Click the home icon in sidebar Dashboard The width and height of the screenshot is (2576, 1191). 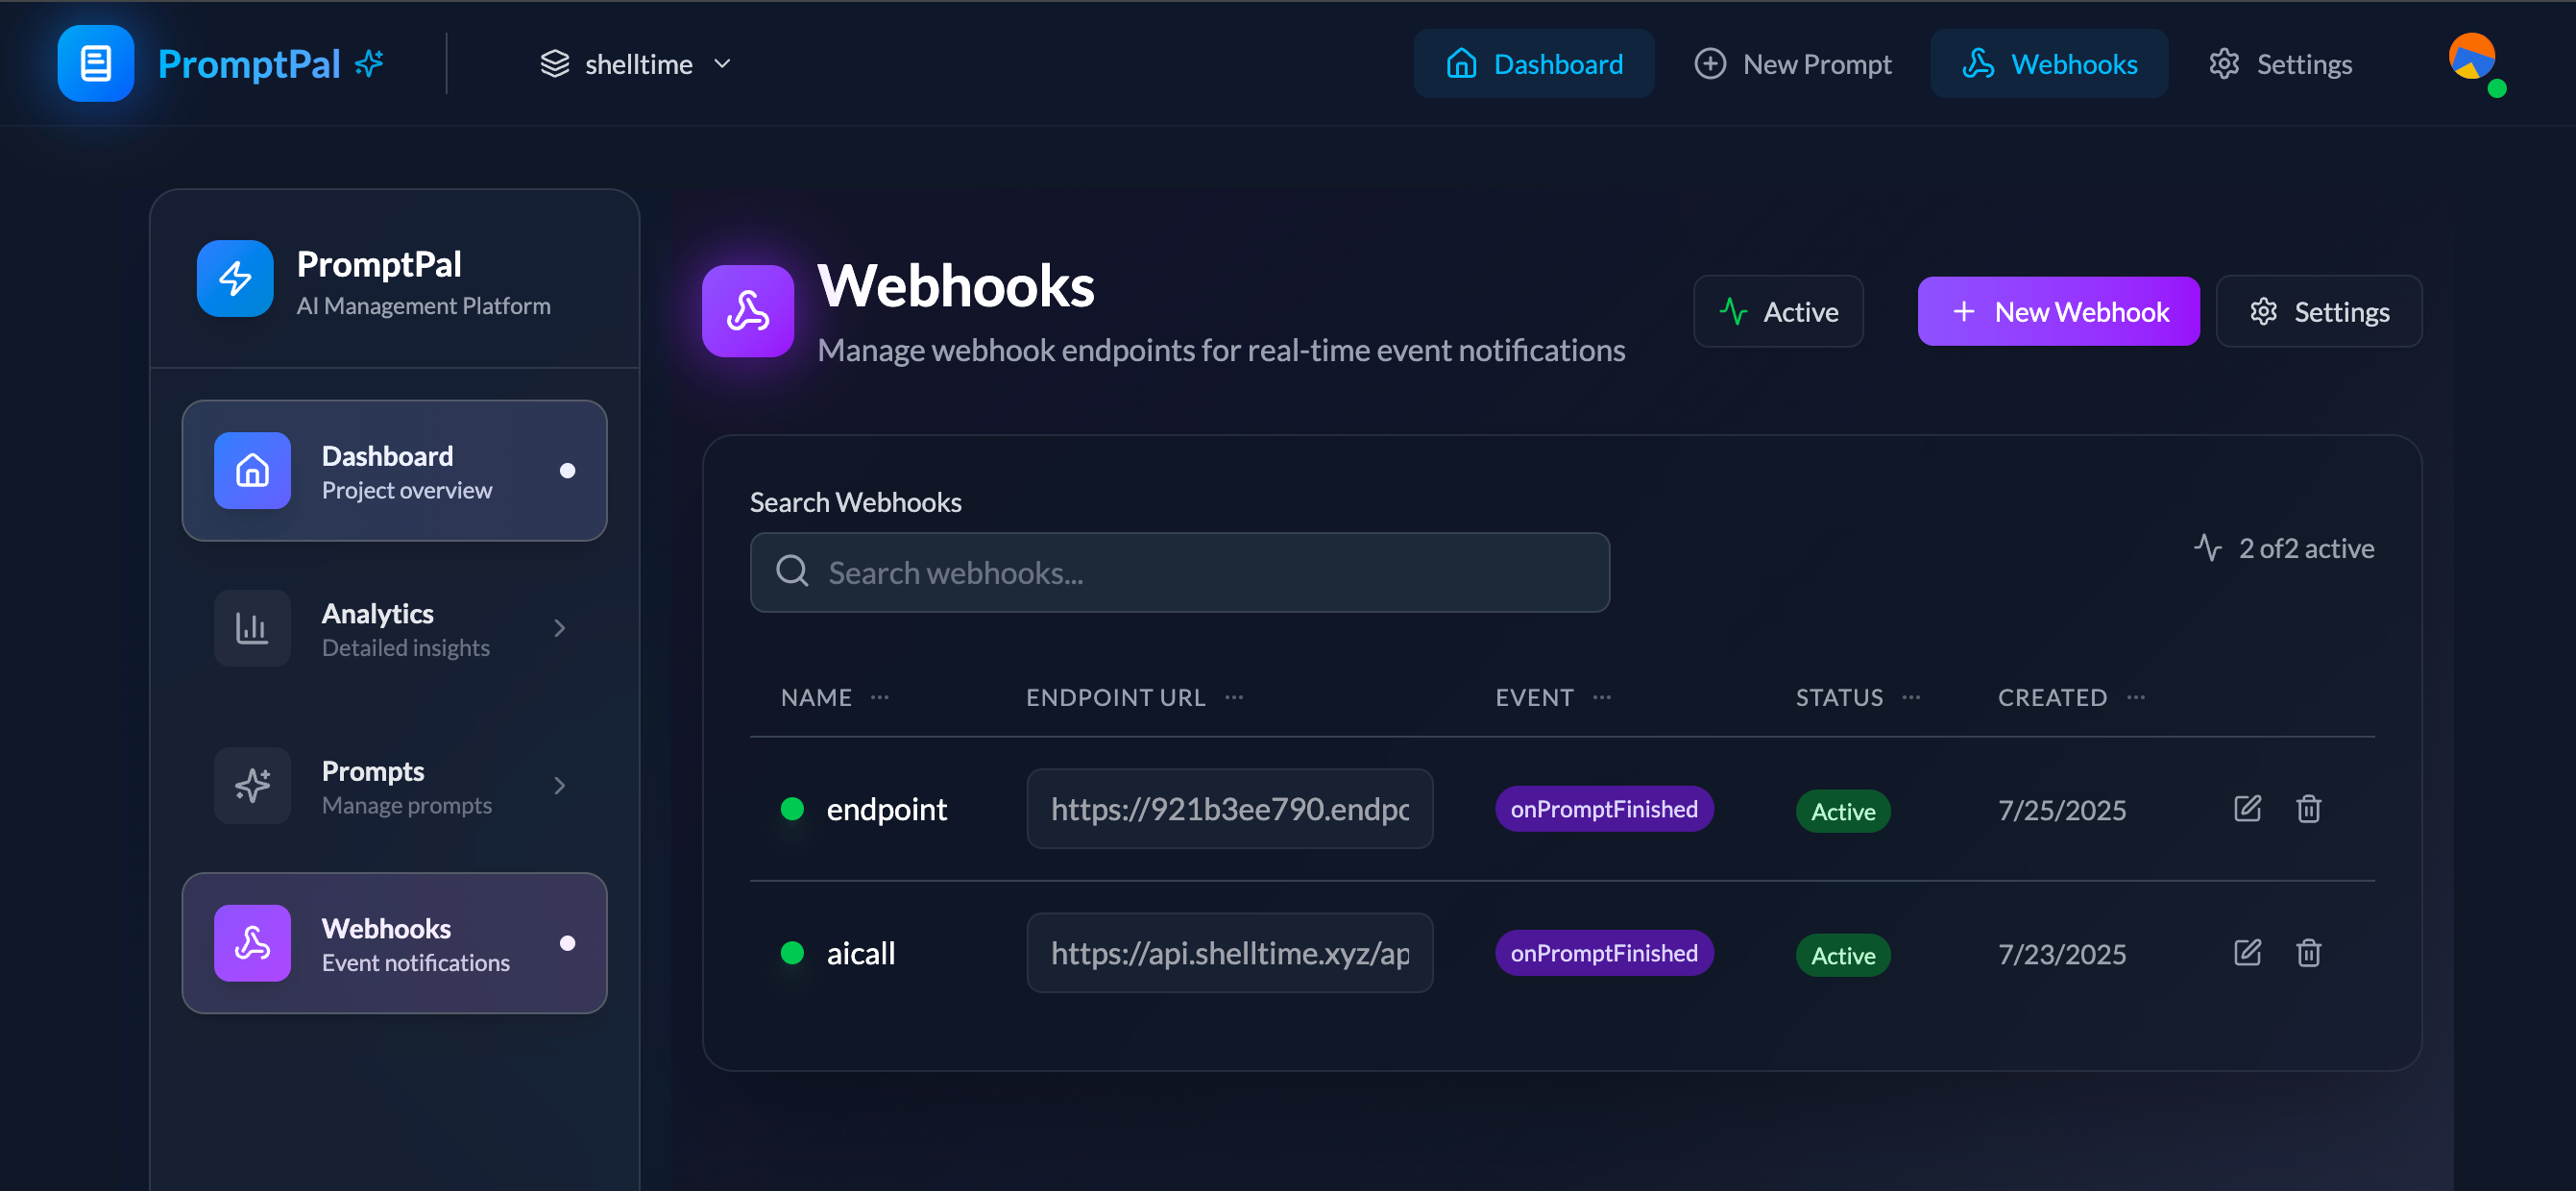(x=252, y=471)
